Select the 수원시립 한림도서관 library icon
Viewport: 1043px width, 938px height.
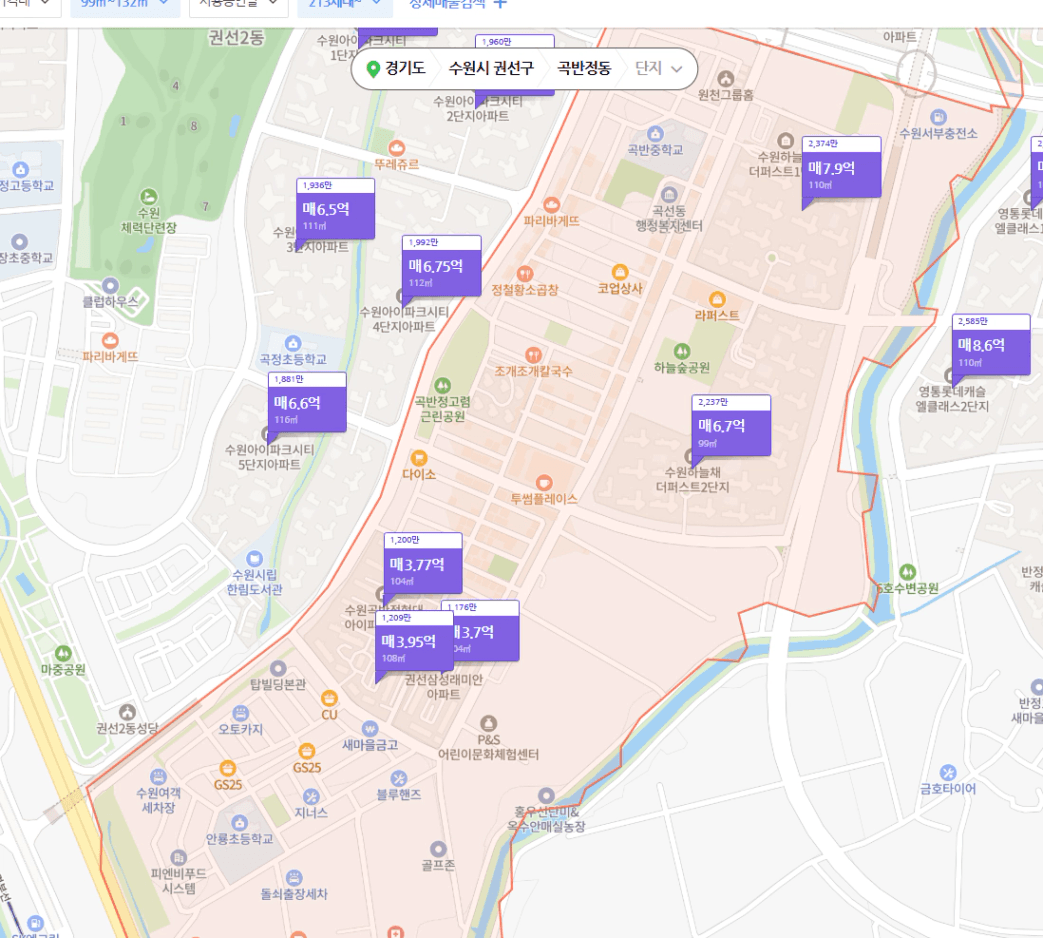(254, 558)
